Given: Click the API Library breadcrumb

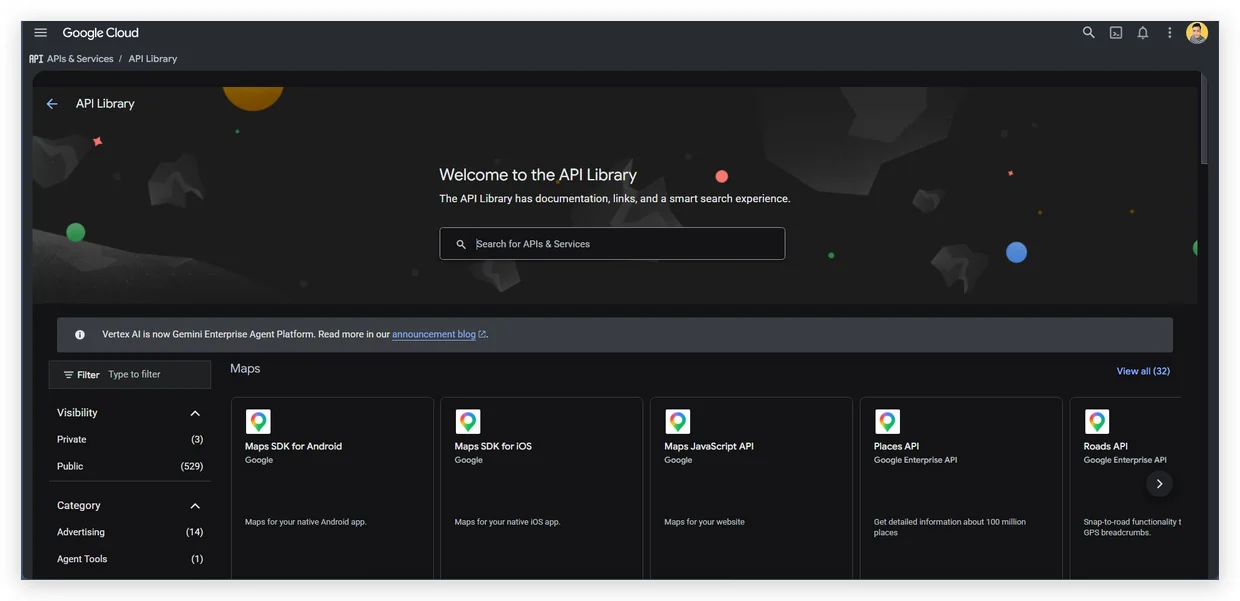Looking at the screenshot, I should click(153, 59).
